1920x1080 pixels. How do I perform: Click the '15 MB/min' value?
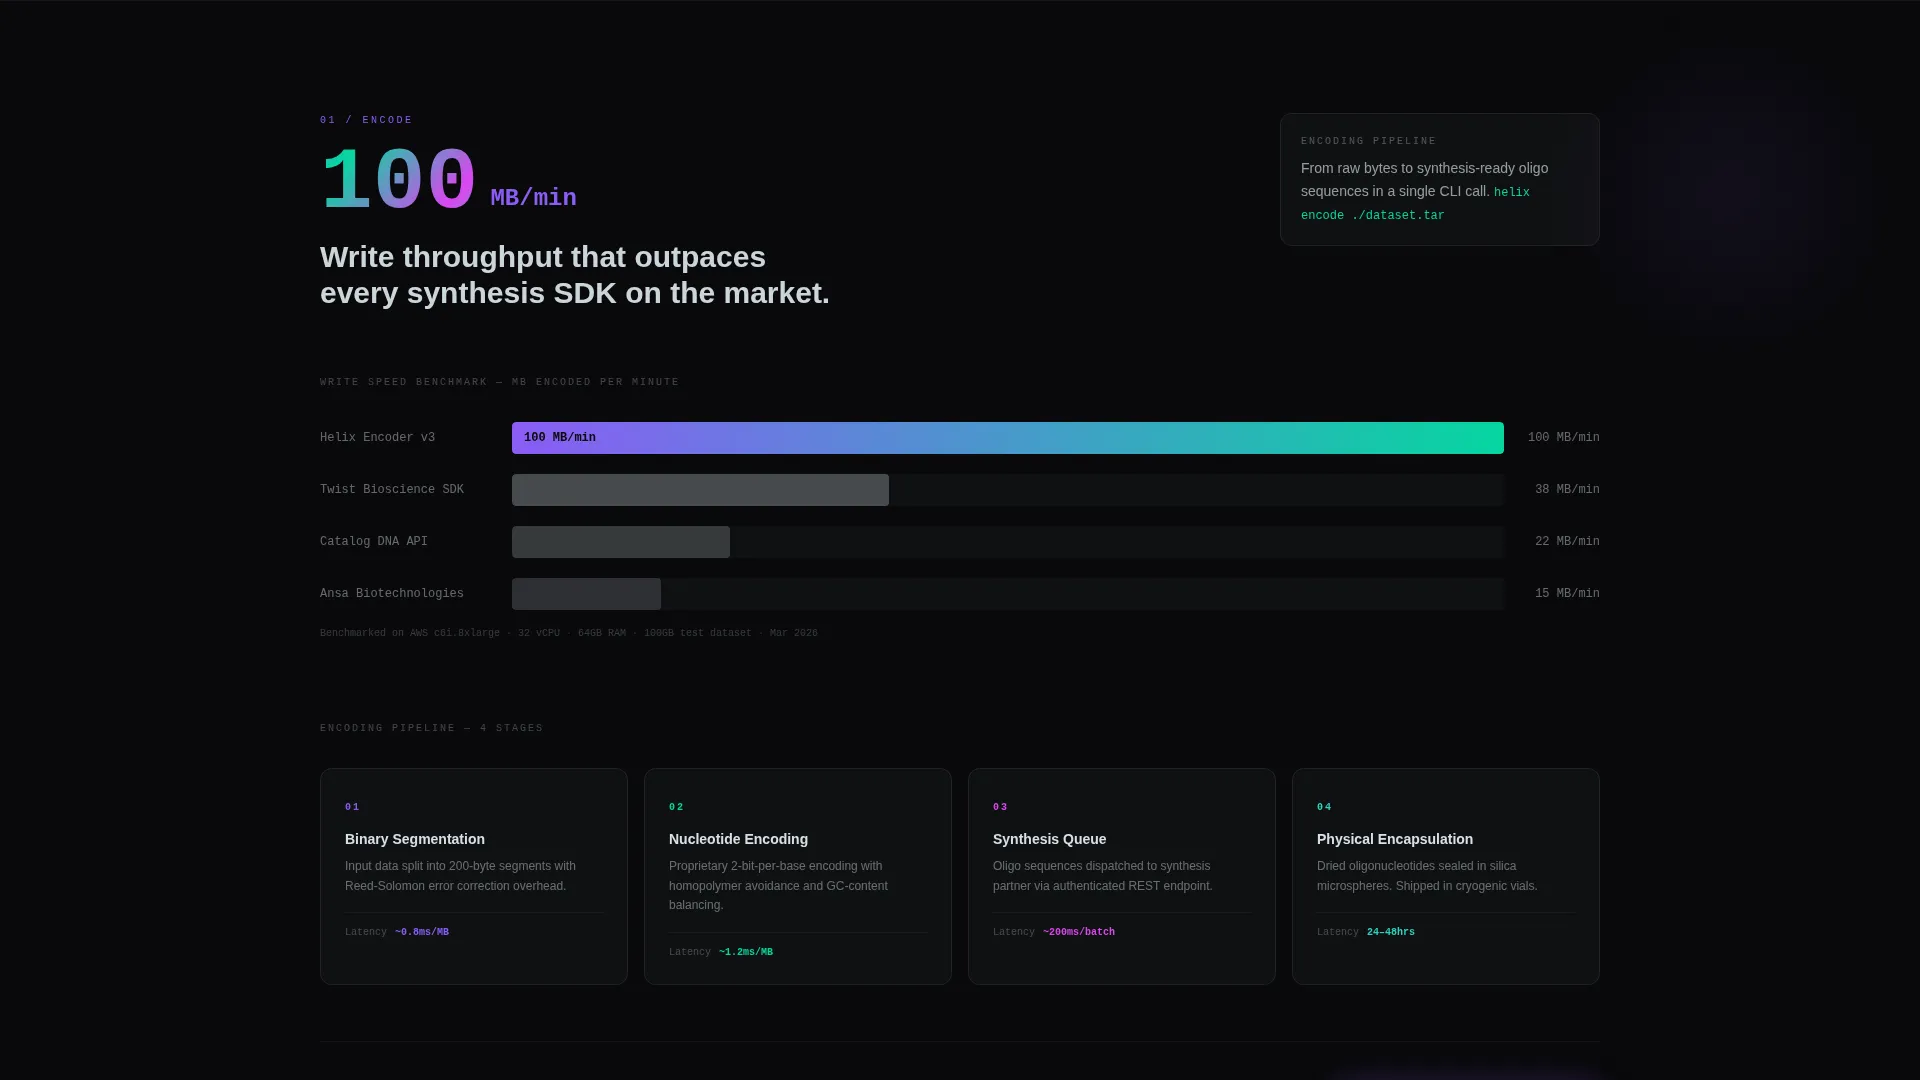[x=1567, y=594]
